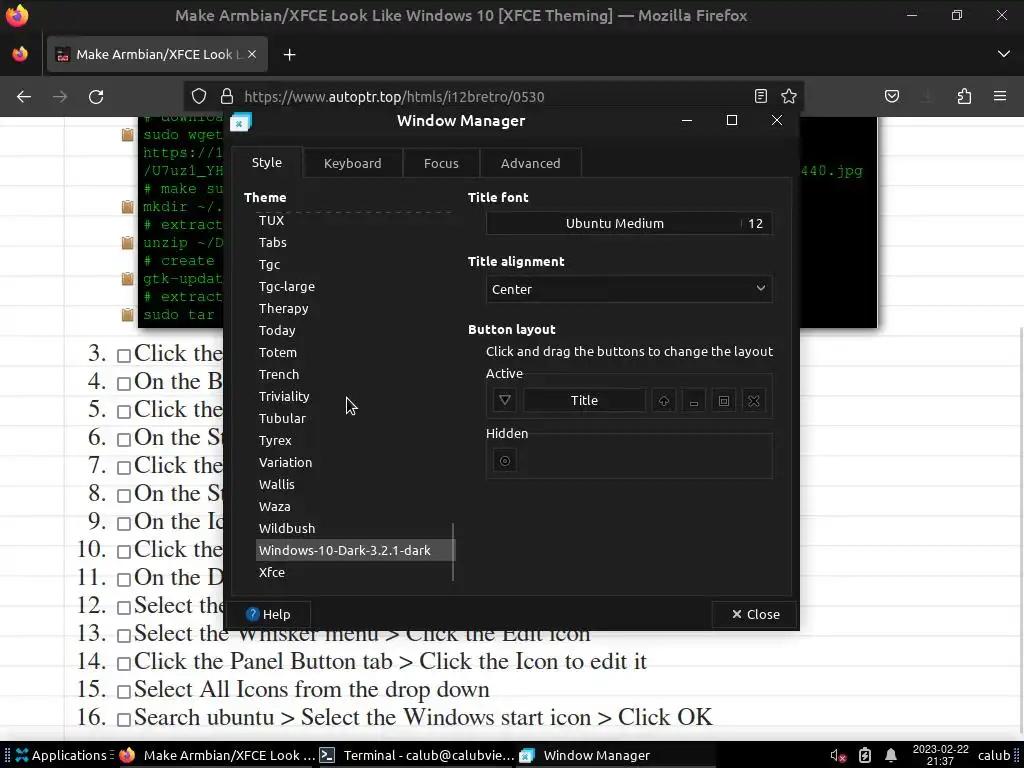Click the maximize button in Active layout

[x=724, y=400]
